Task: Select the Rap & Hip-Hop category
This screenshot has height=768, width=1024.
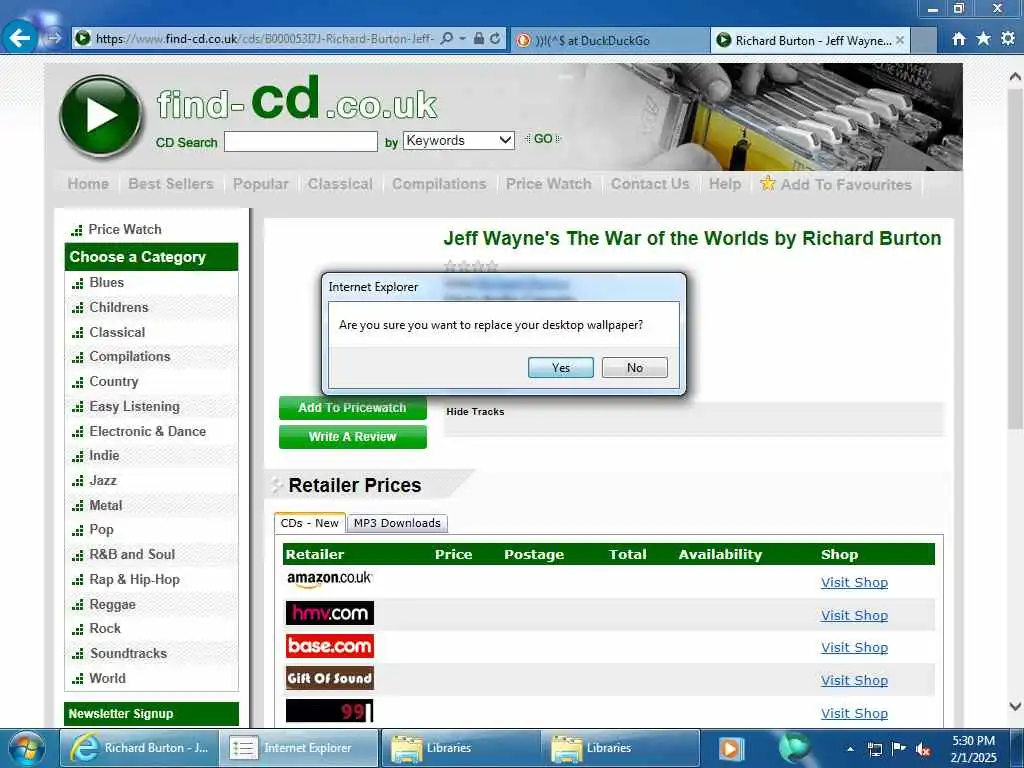Action: pyautogui.click(x=135, y=580)
